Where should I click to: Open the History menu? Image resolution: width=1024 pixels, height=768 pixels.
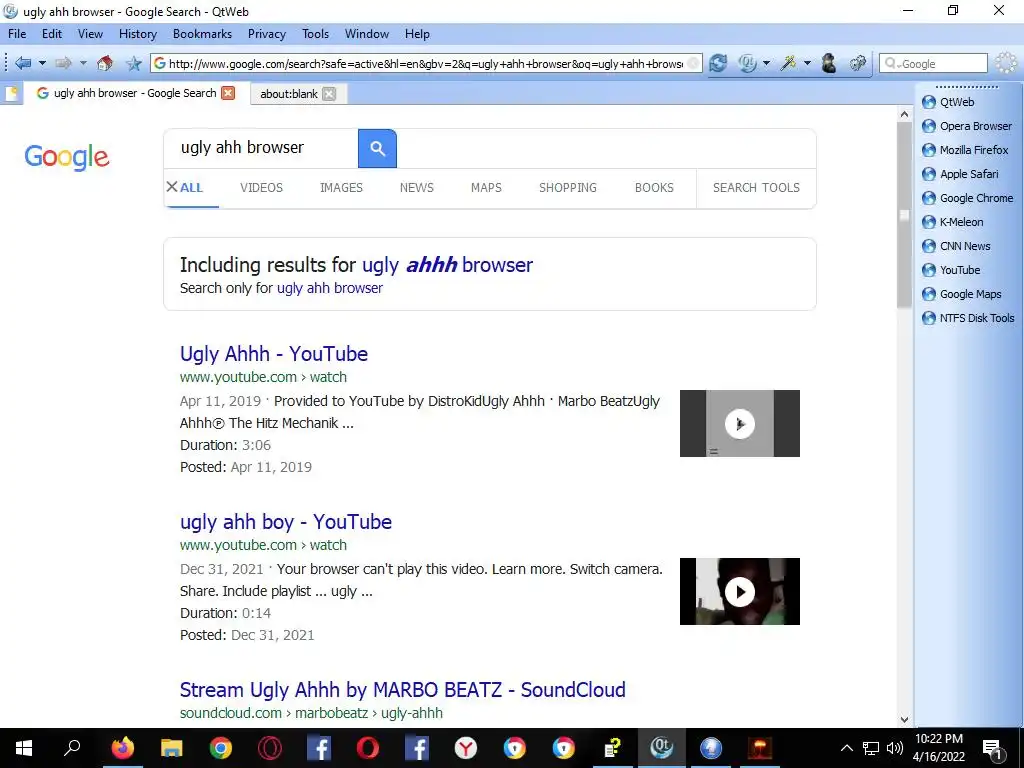tap(137, 34)
